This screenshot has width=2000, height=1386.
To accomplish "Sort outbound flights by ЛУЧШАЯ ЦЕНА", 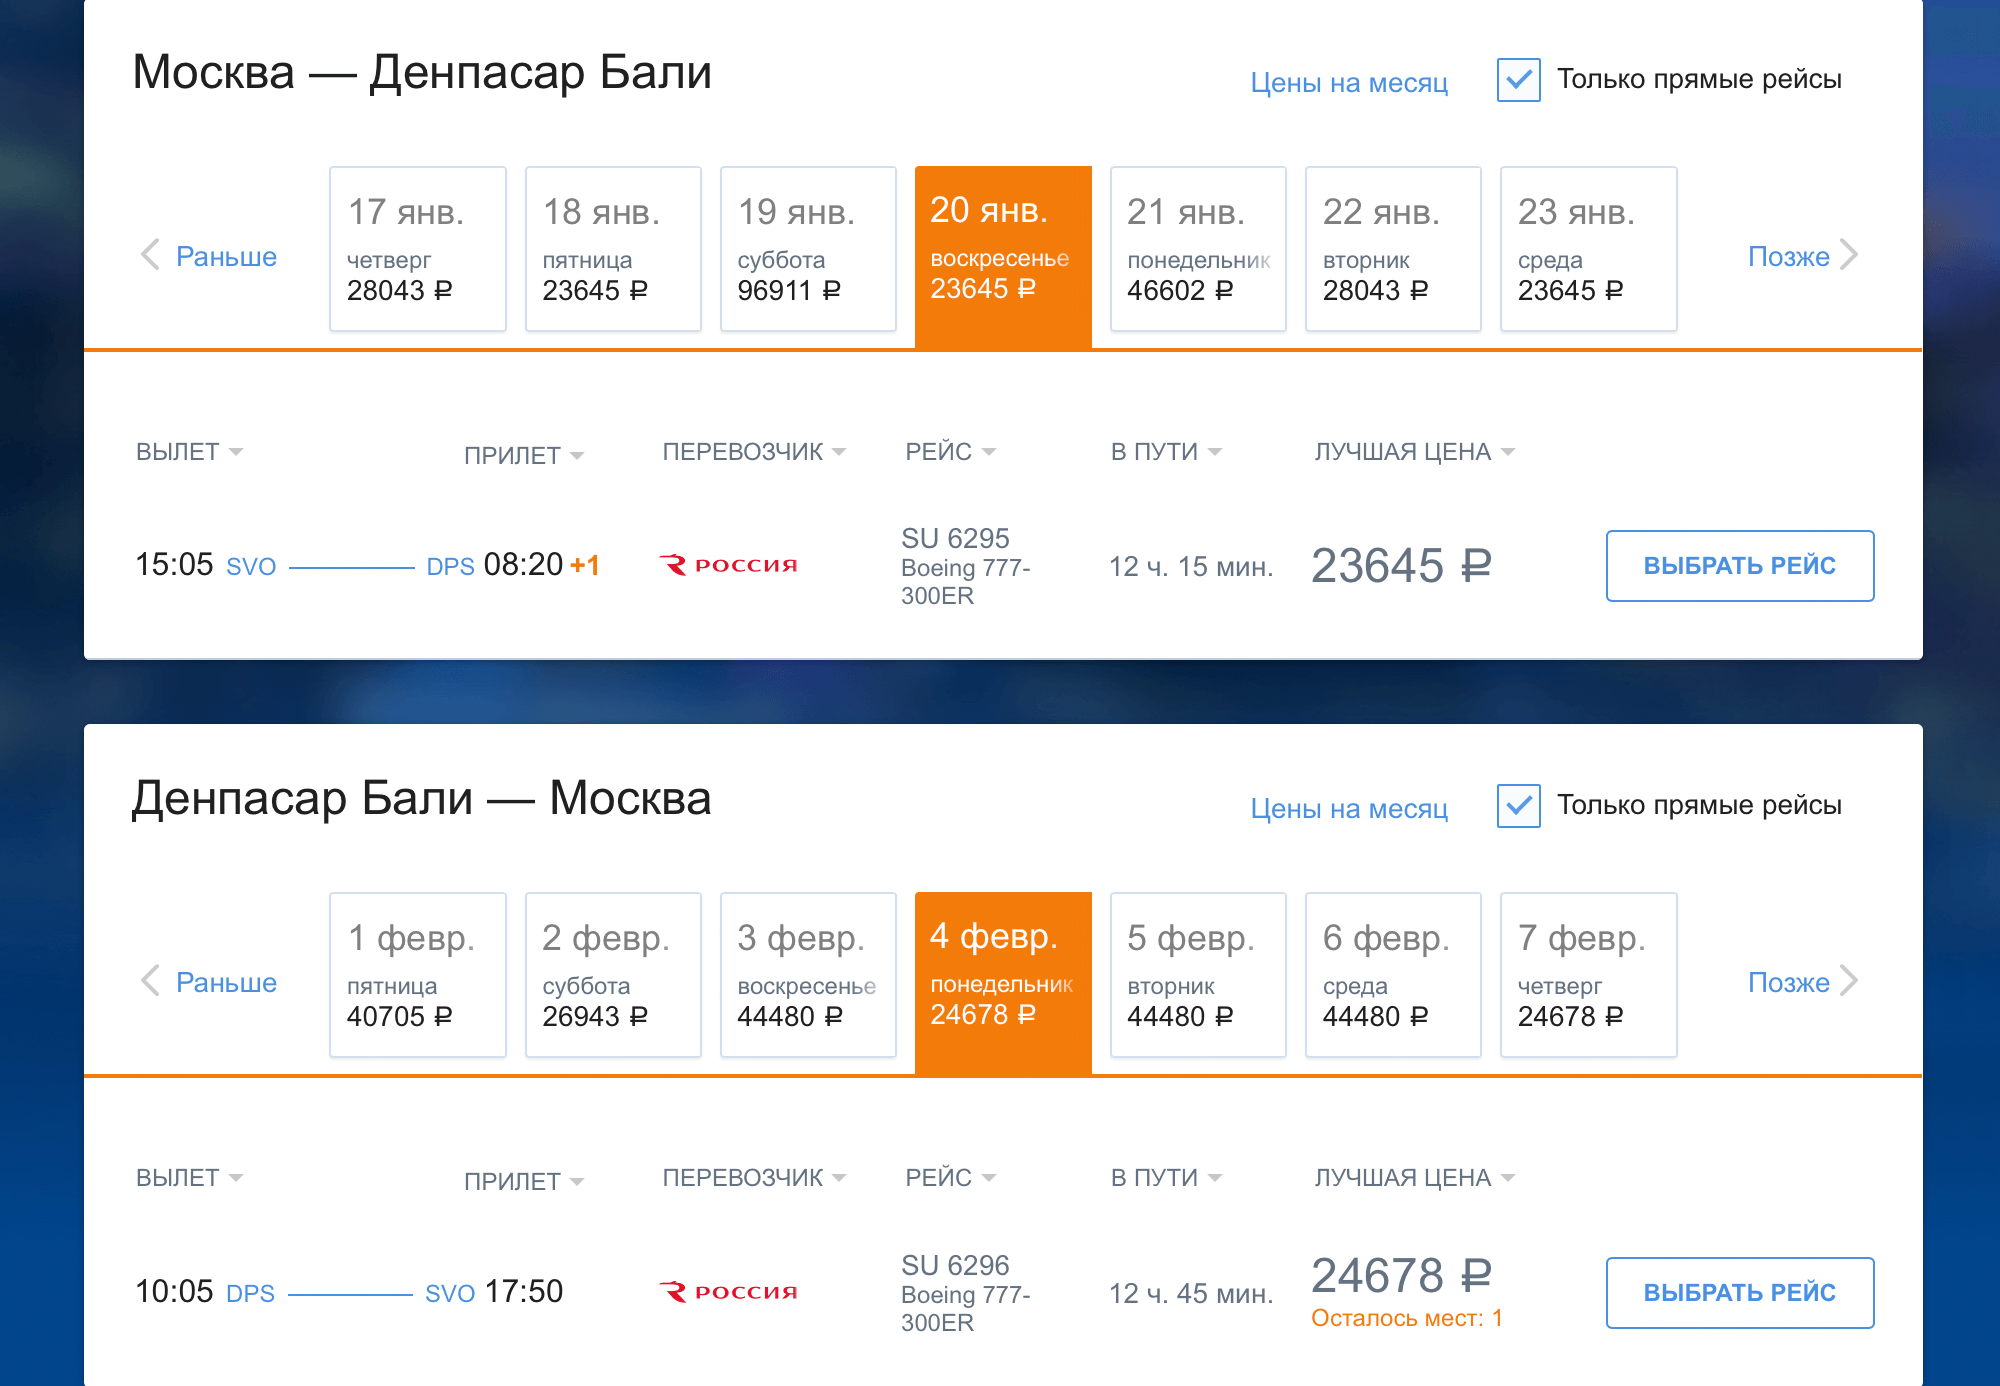I will [x=1413, y=452].
